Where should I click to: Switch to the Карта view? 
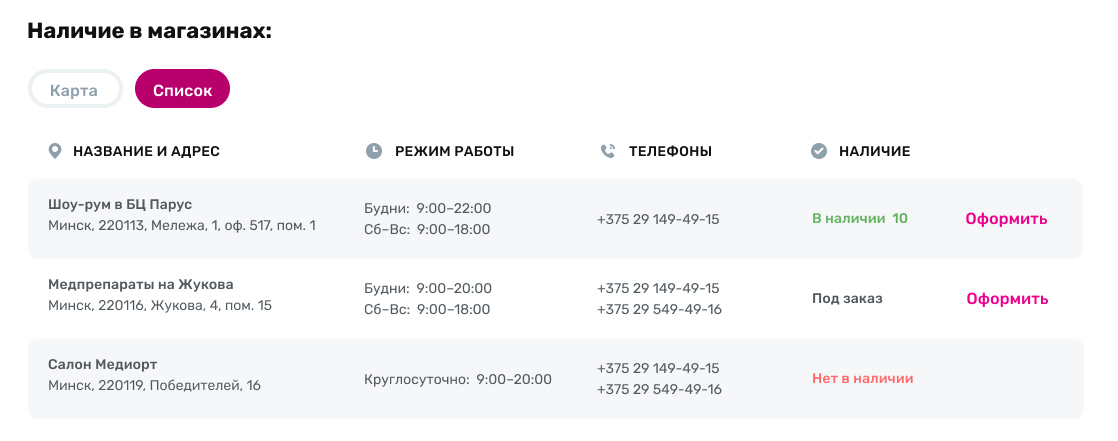pos(75,90)
